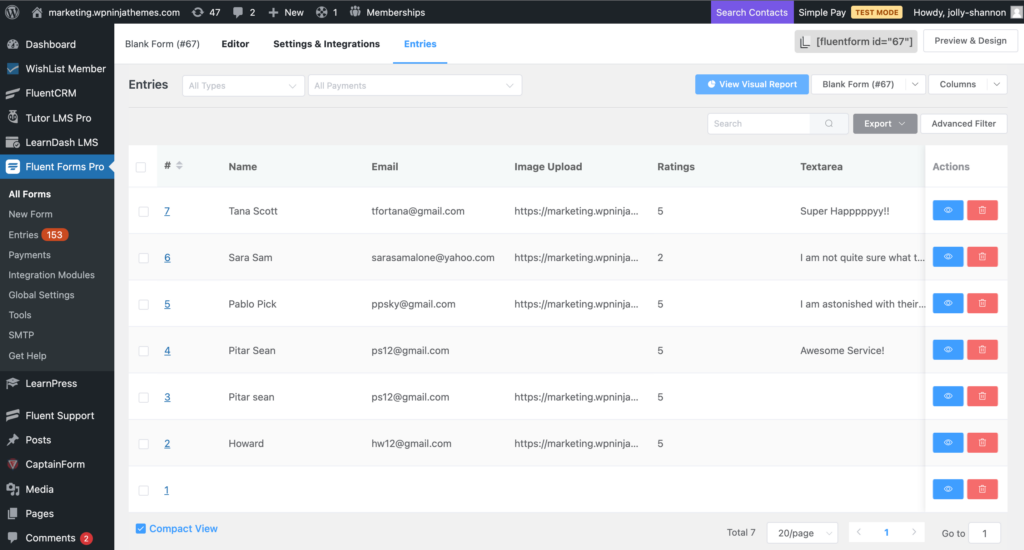Open Media library in the sidebar

(x=57, y=489)
